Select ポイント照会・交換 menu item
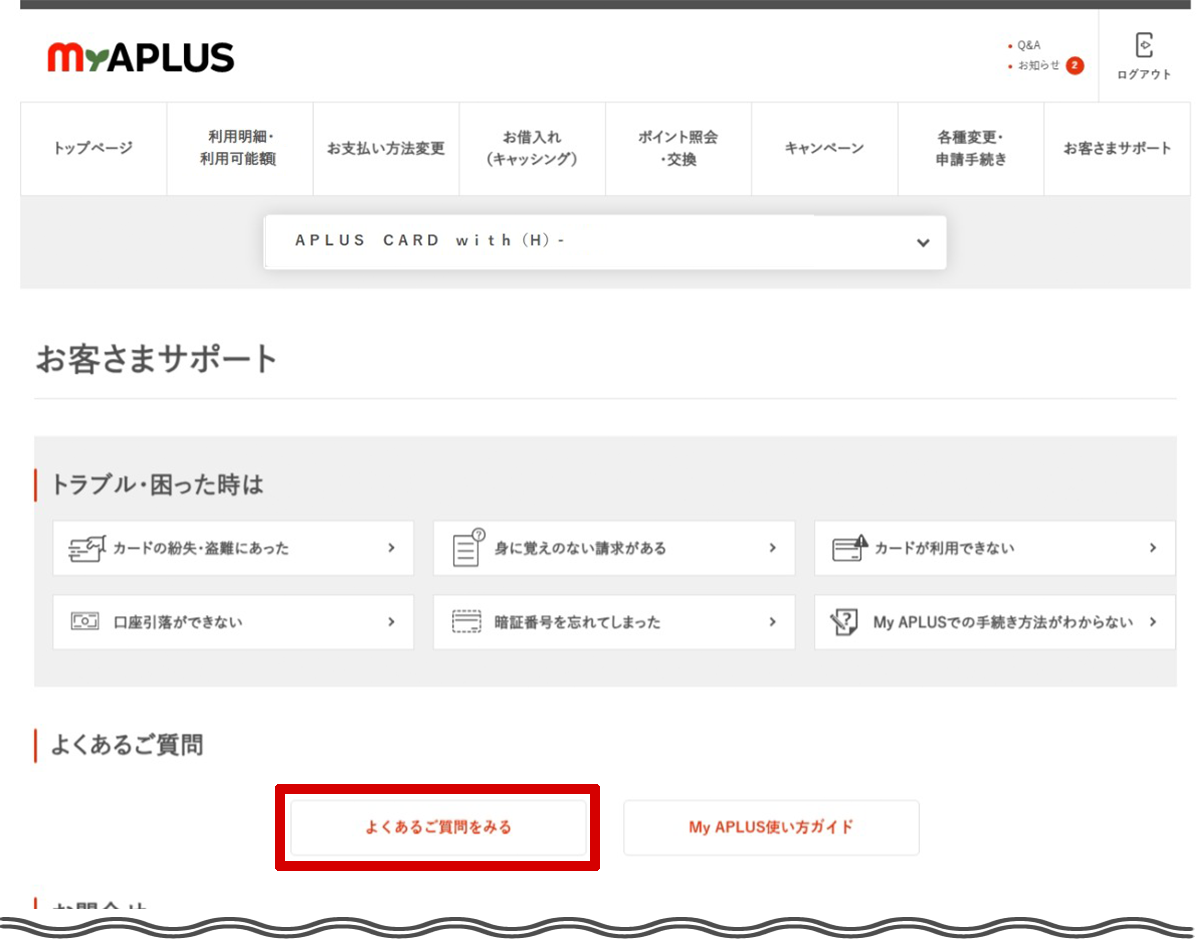The image size is (1197, 950). click(x=678, y=148)
